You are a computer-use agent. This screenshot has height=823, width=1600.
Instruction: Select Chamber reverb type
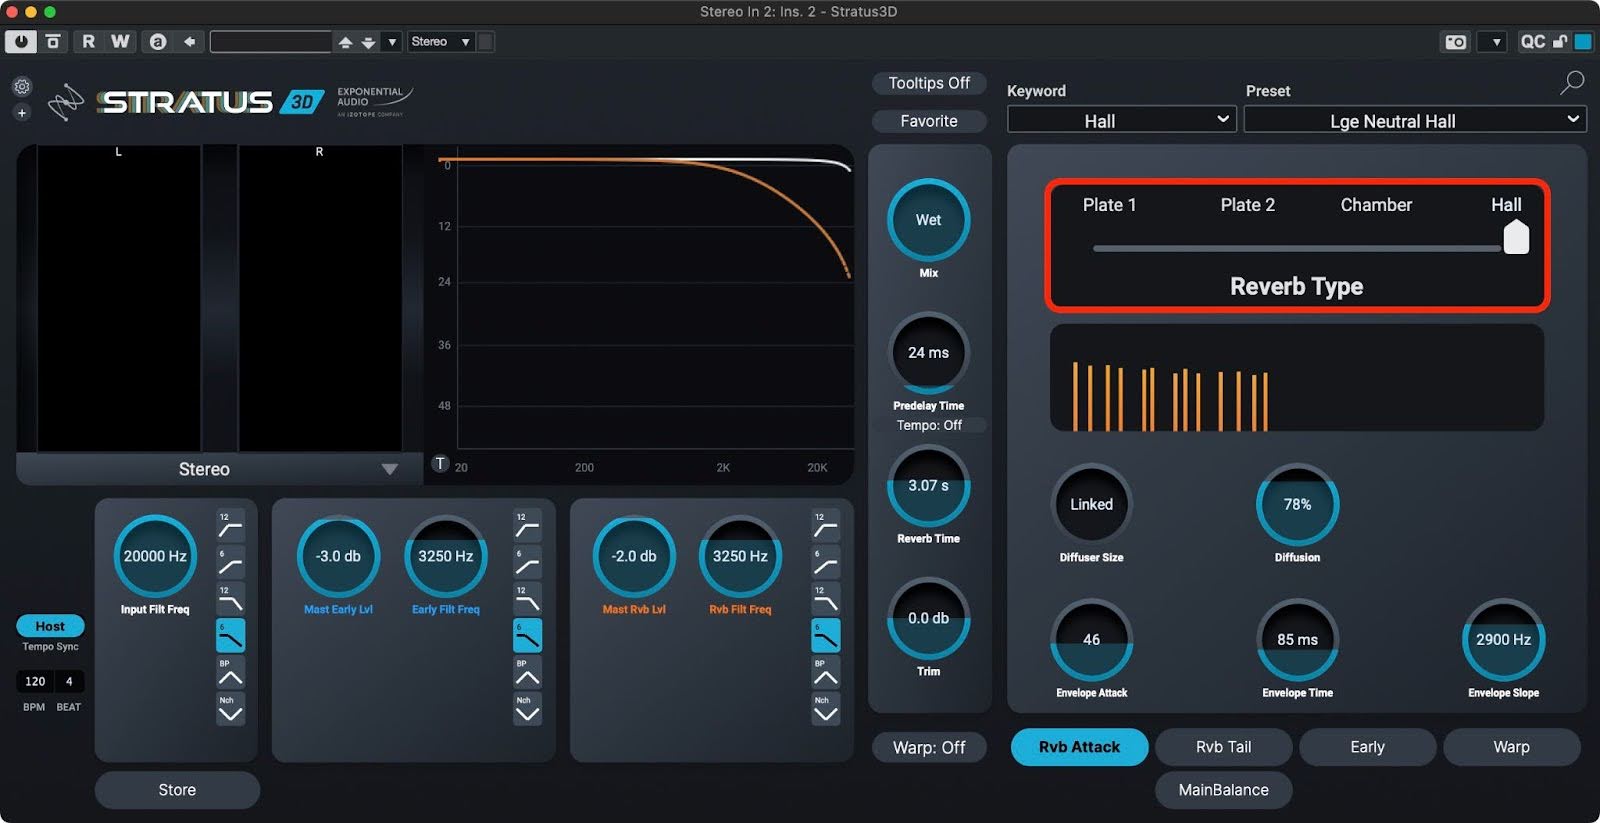pos(1376,205)
